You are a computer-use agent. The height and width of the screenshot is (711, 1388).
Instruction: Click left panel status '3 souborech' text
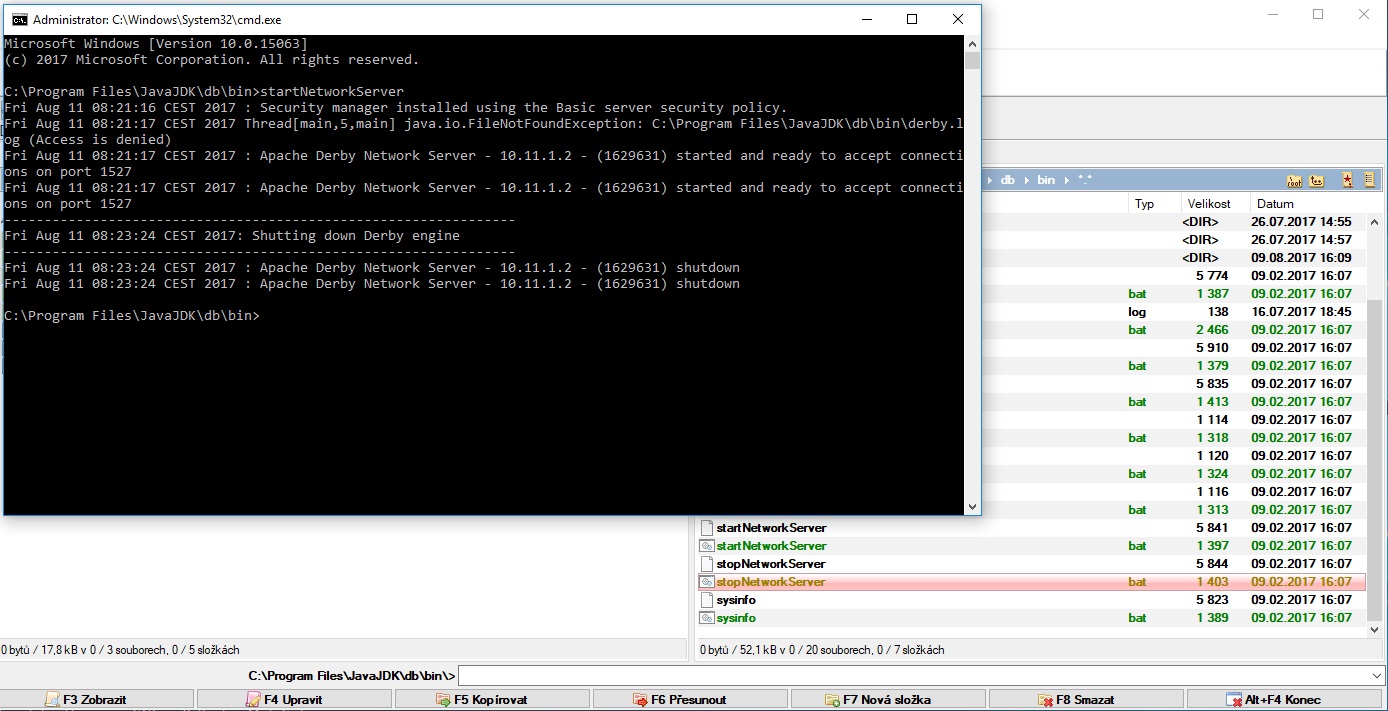point(137,650)
